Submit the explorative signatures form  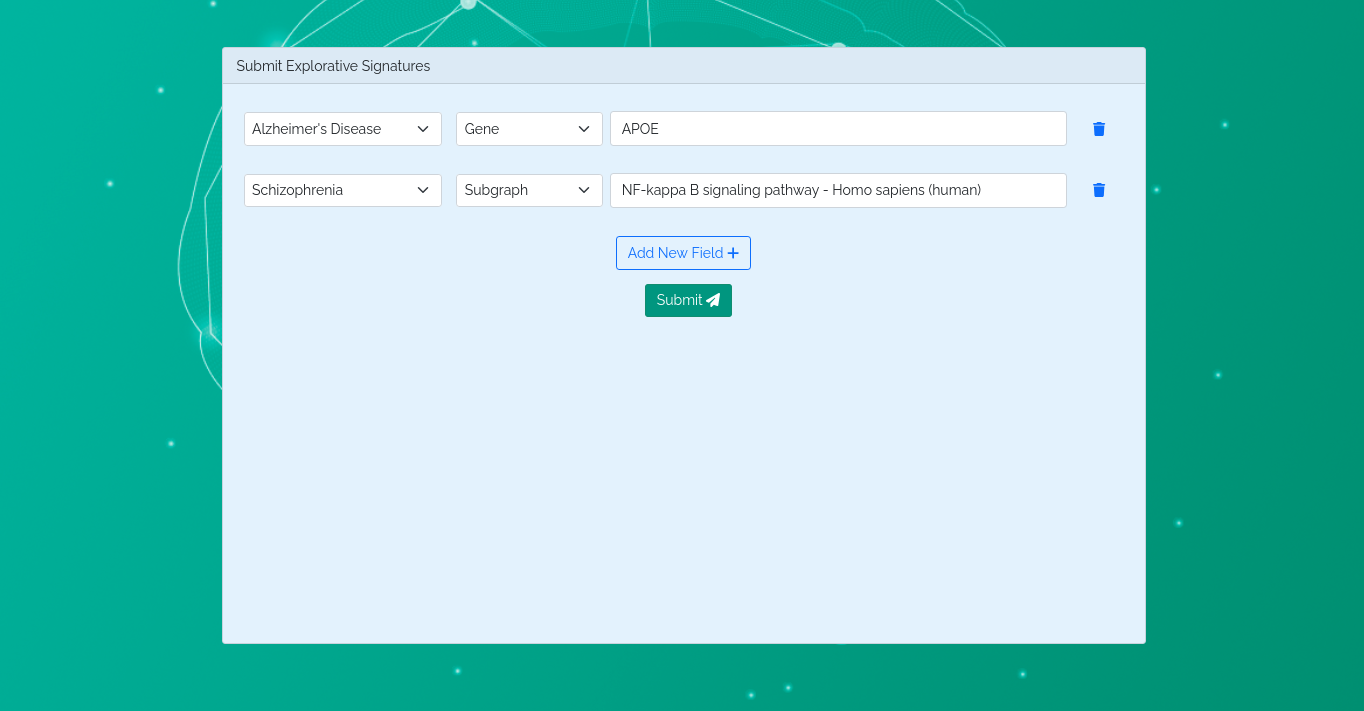(688, 300)
